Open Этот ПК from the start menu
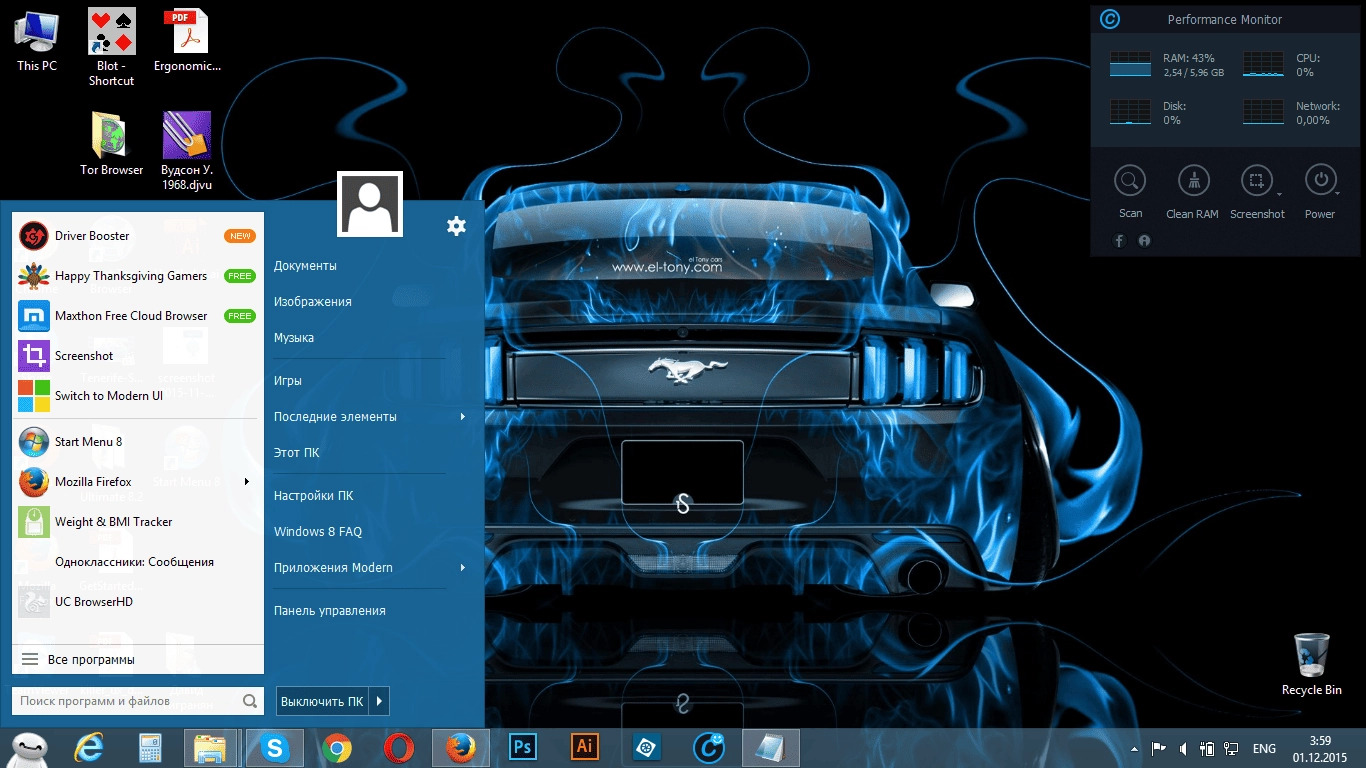This screenshot has width=1366, height=768. click(x=297, y=453)
